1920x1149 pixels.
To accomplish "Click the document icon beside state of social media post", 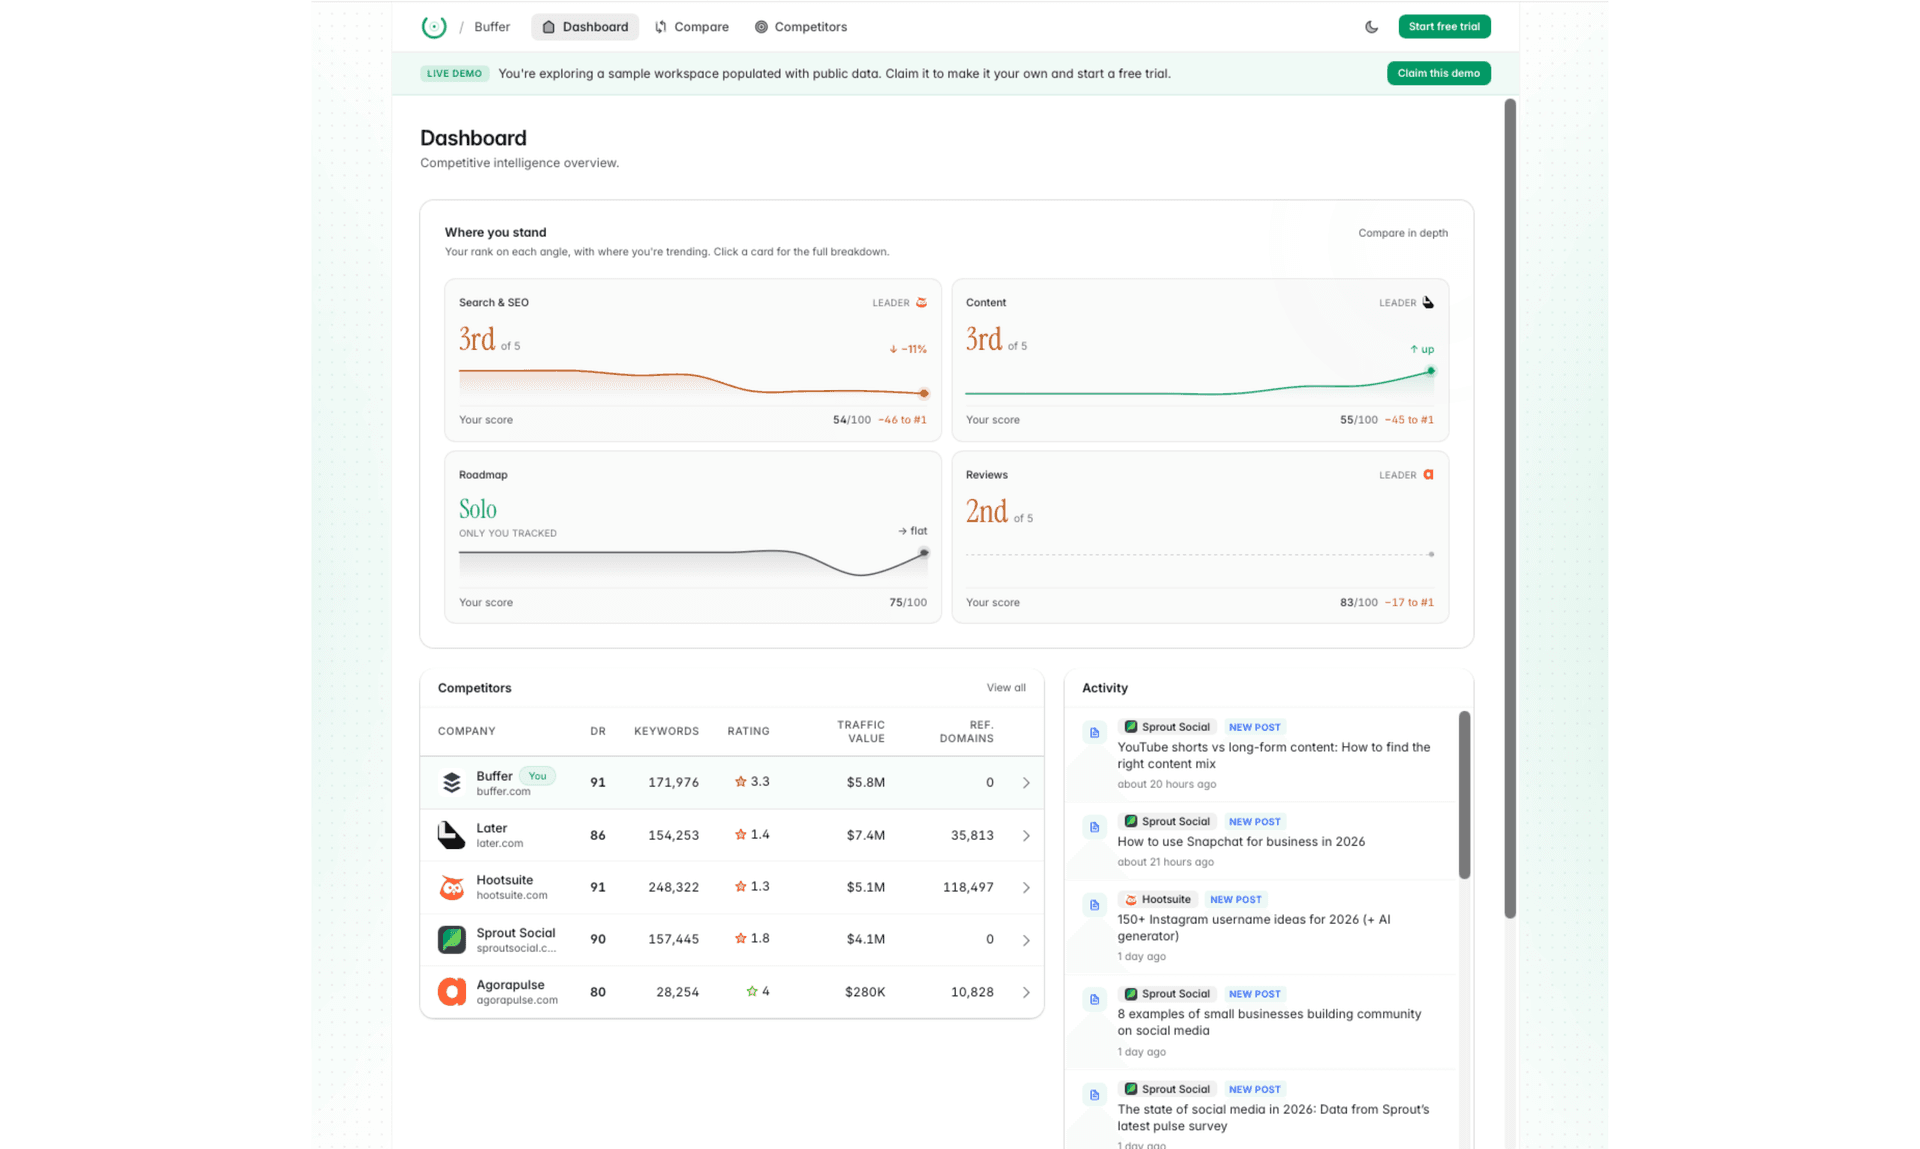I will coord(1094,1095).
